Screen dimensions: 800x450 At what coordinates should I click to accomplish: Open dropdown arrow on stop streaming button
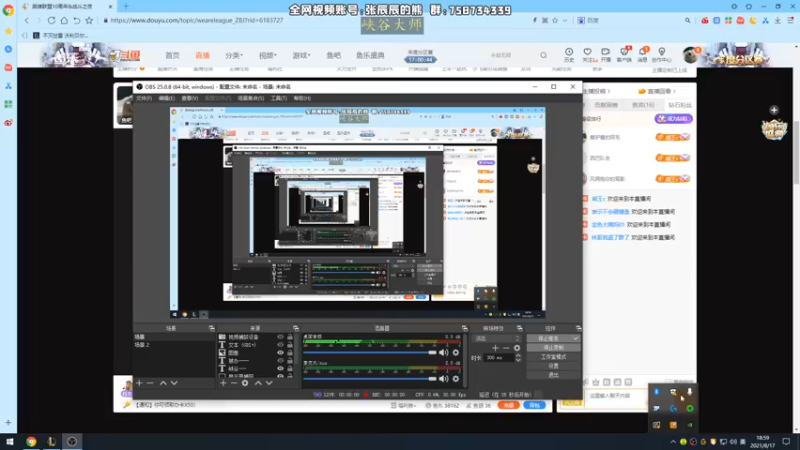576,338
